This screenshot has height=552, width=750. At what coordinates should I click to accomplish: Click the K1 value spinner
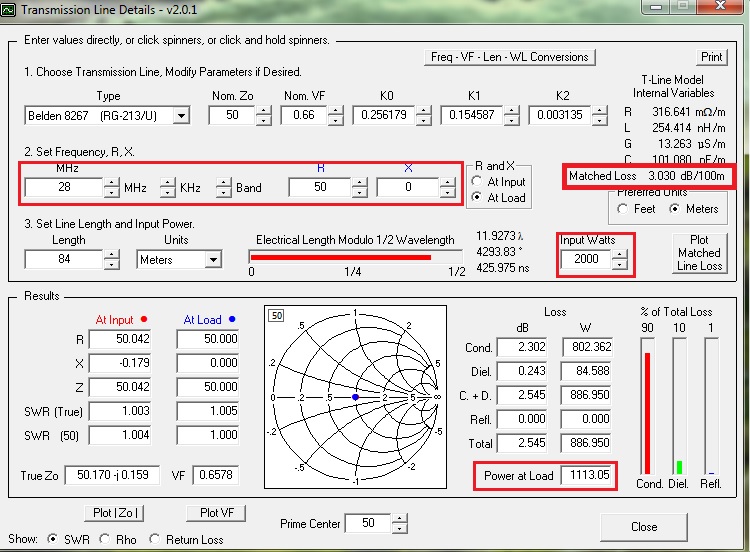pos(511,115)
